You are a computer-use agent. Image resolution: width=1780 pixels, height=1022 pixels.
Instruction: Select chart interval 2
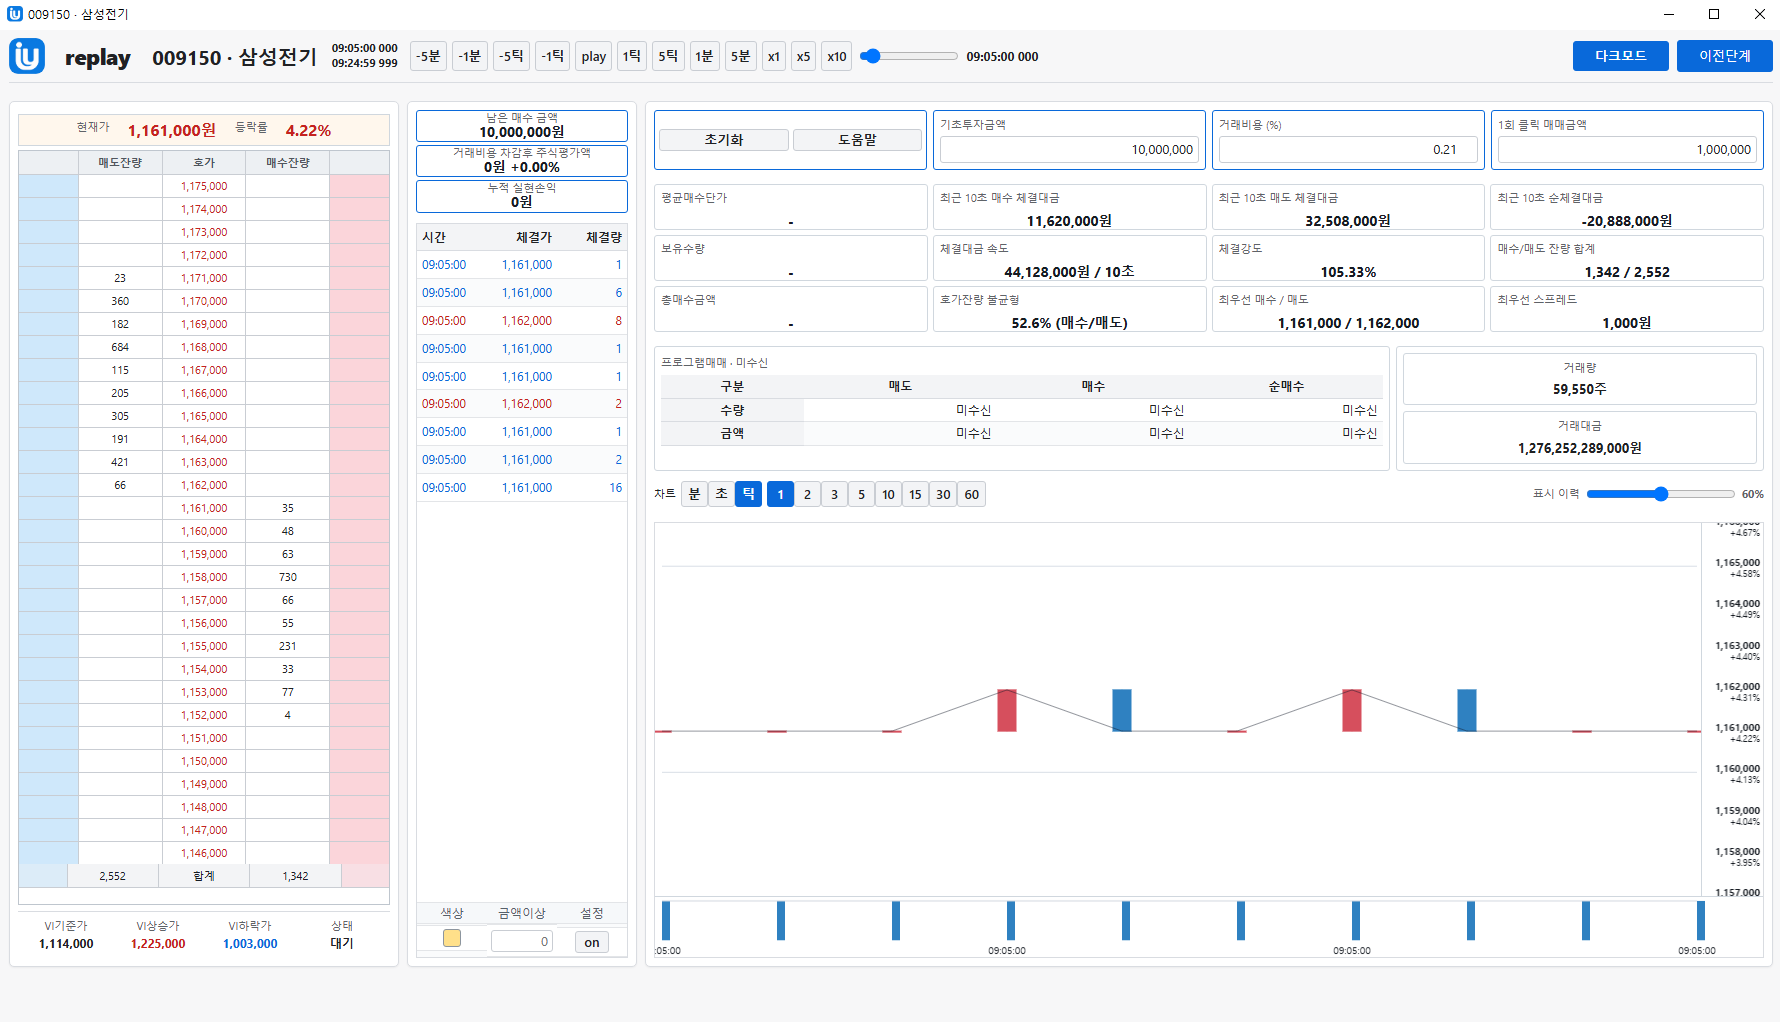(808, 494)
